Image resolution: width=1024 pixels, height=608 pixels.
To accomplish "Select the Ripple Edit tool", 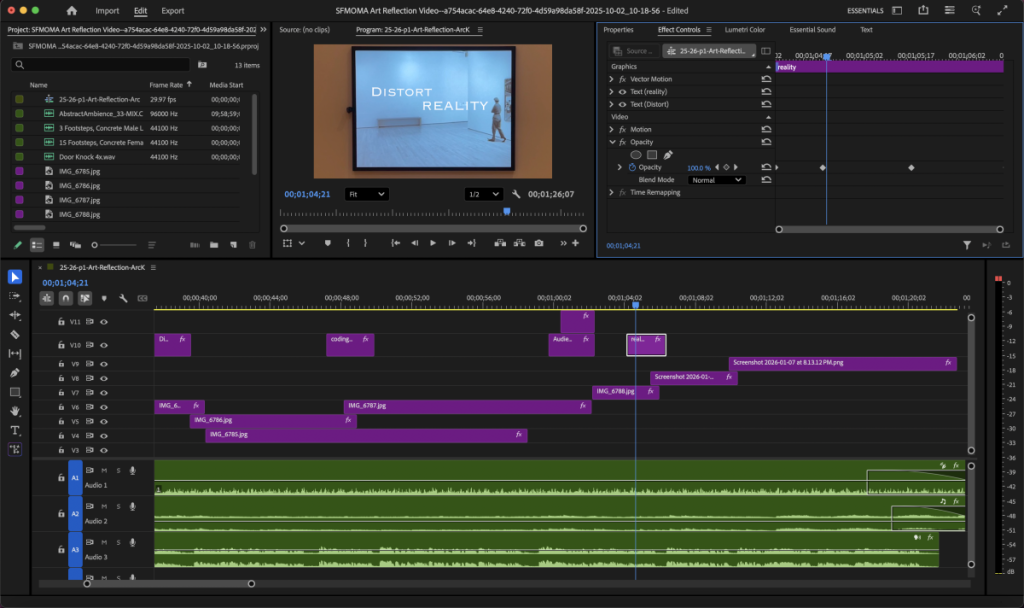I will pos(14,315).
